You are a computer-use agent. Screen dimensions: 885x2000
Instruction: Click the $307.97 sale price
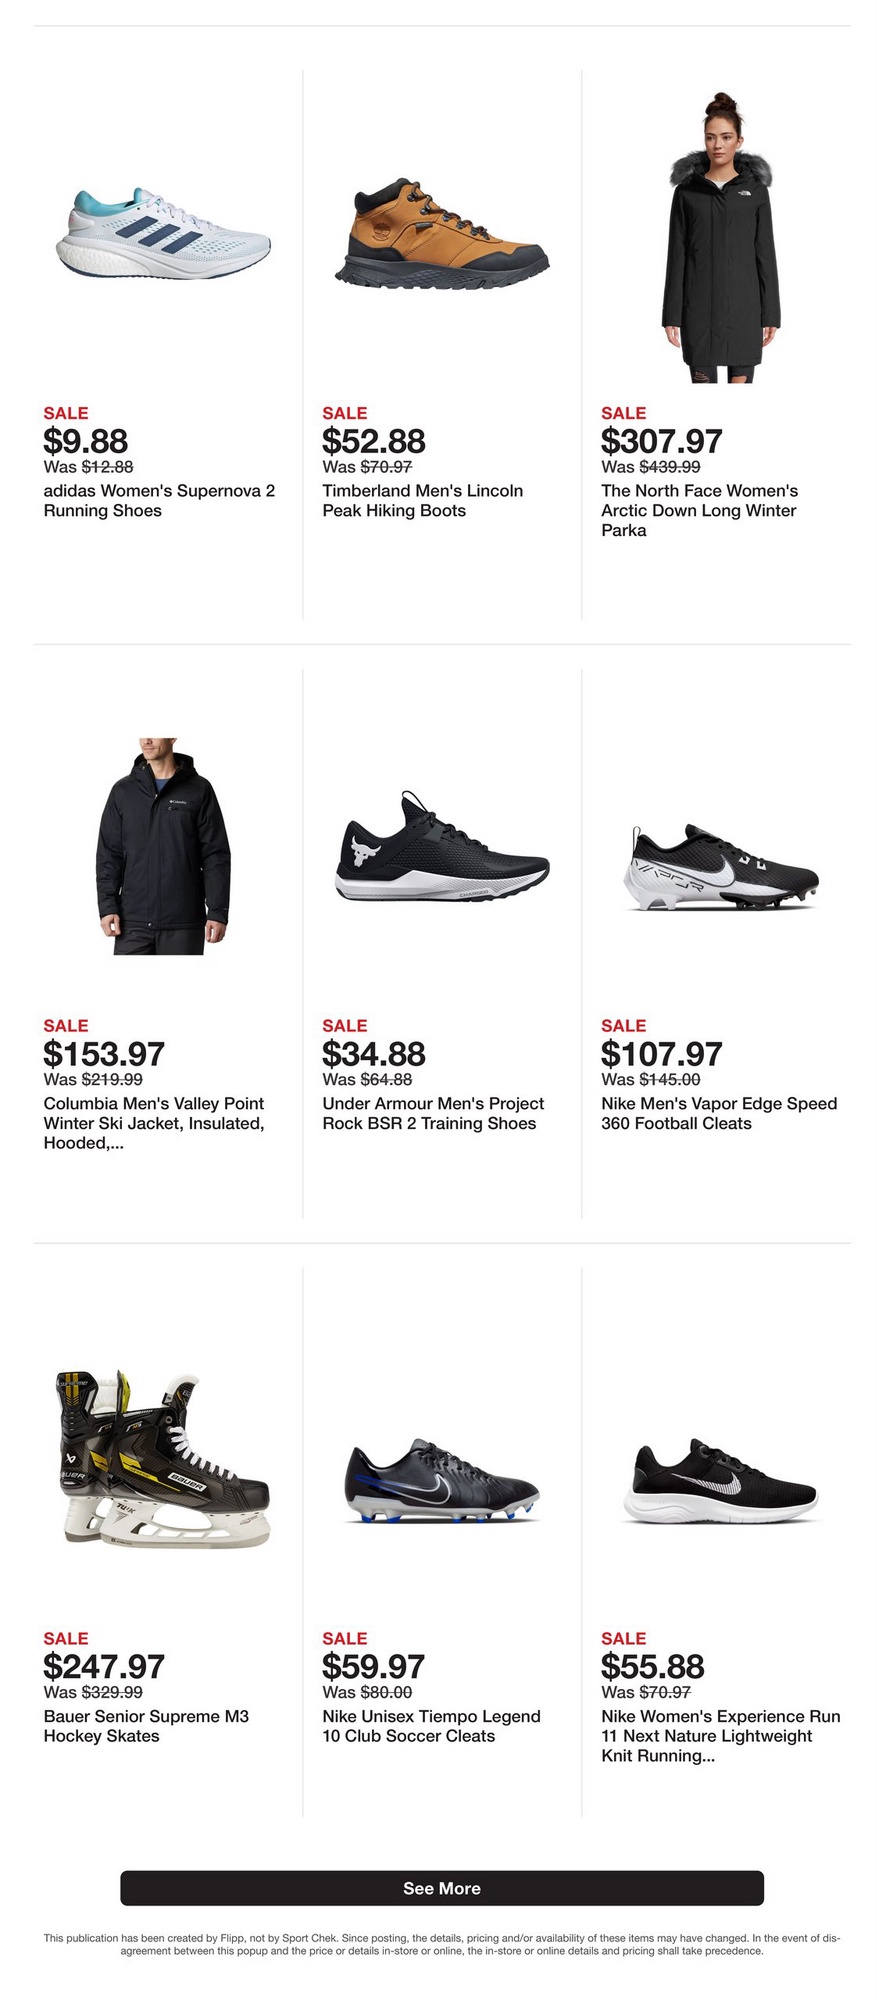661,441
